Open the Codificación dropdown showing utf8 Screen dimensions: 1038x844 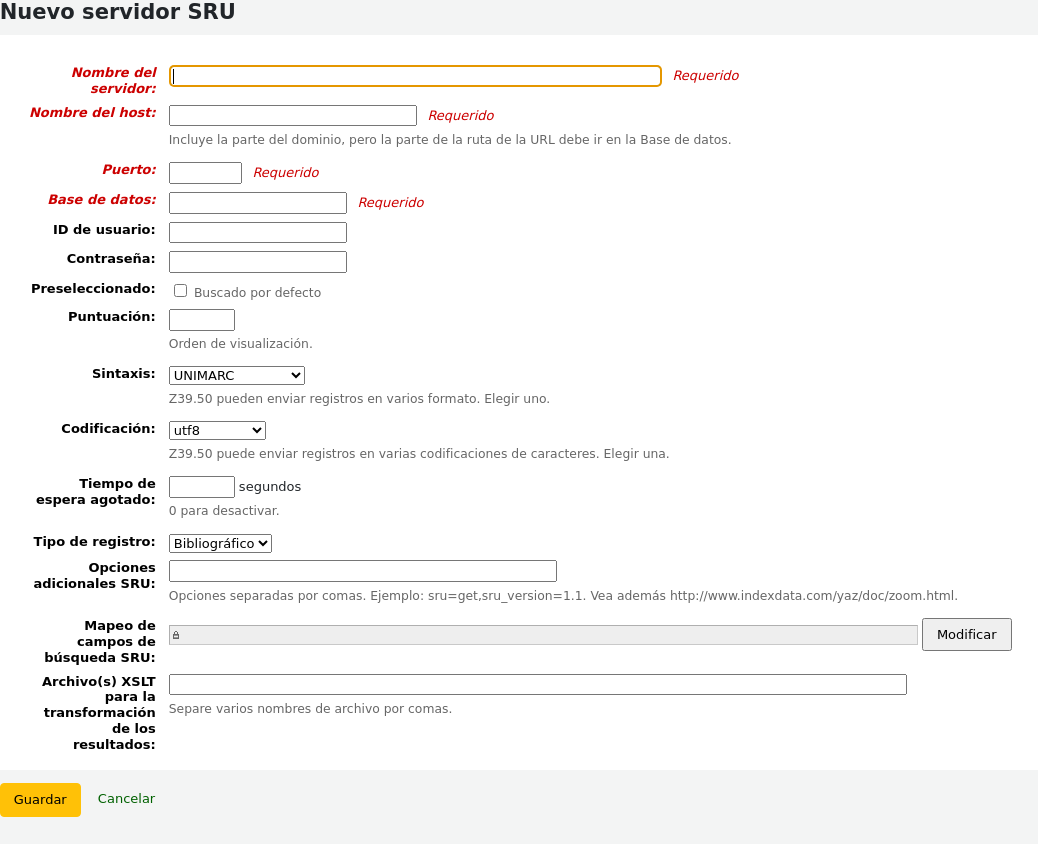pyautogui.click(x=217, y=430)
